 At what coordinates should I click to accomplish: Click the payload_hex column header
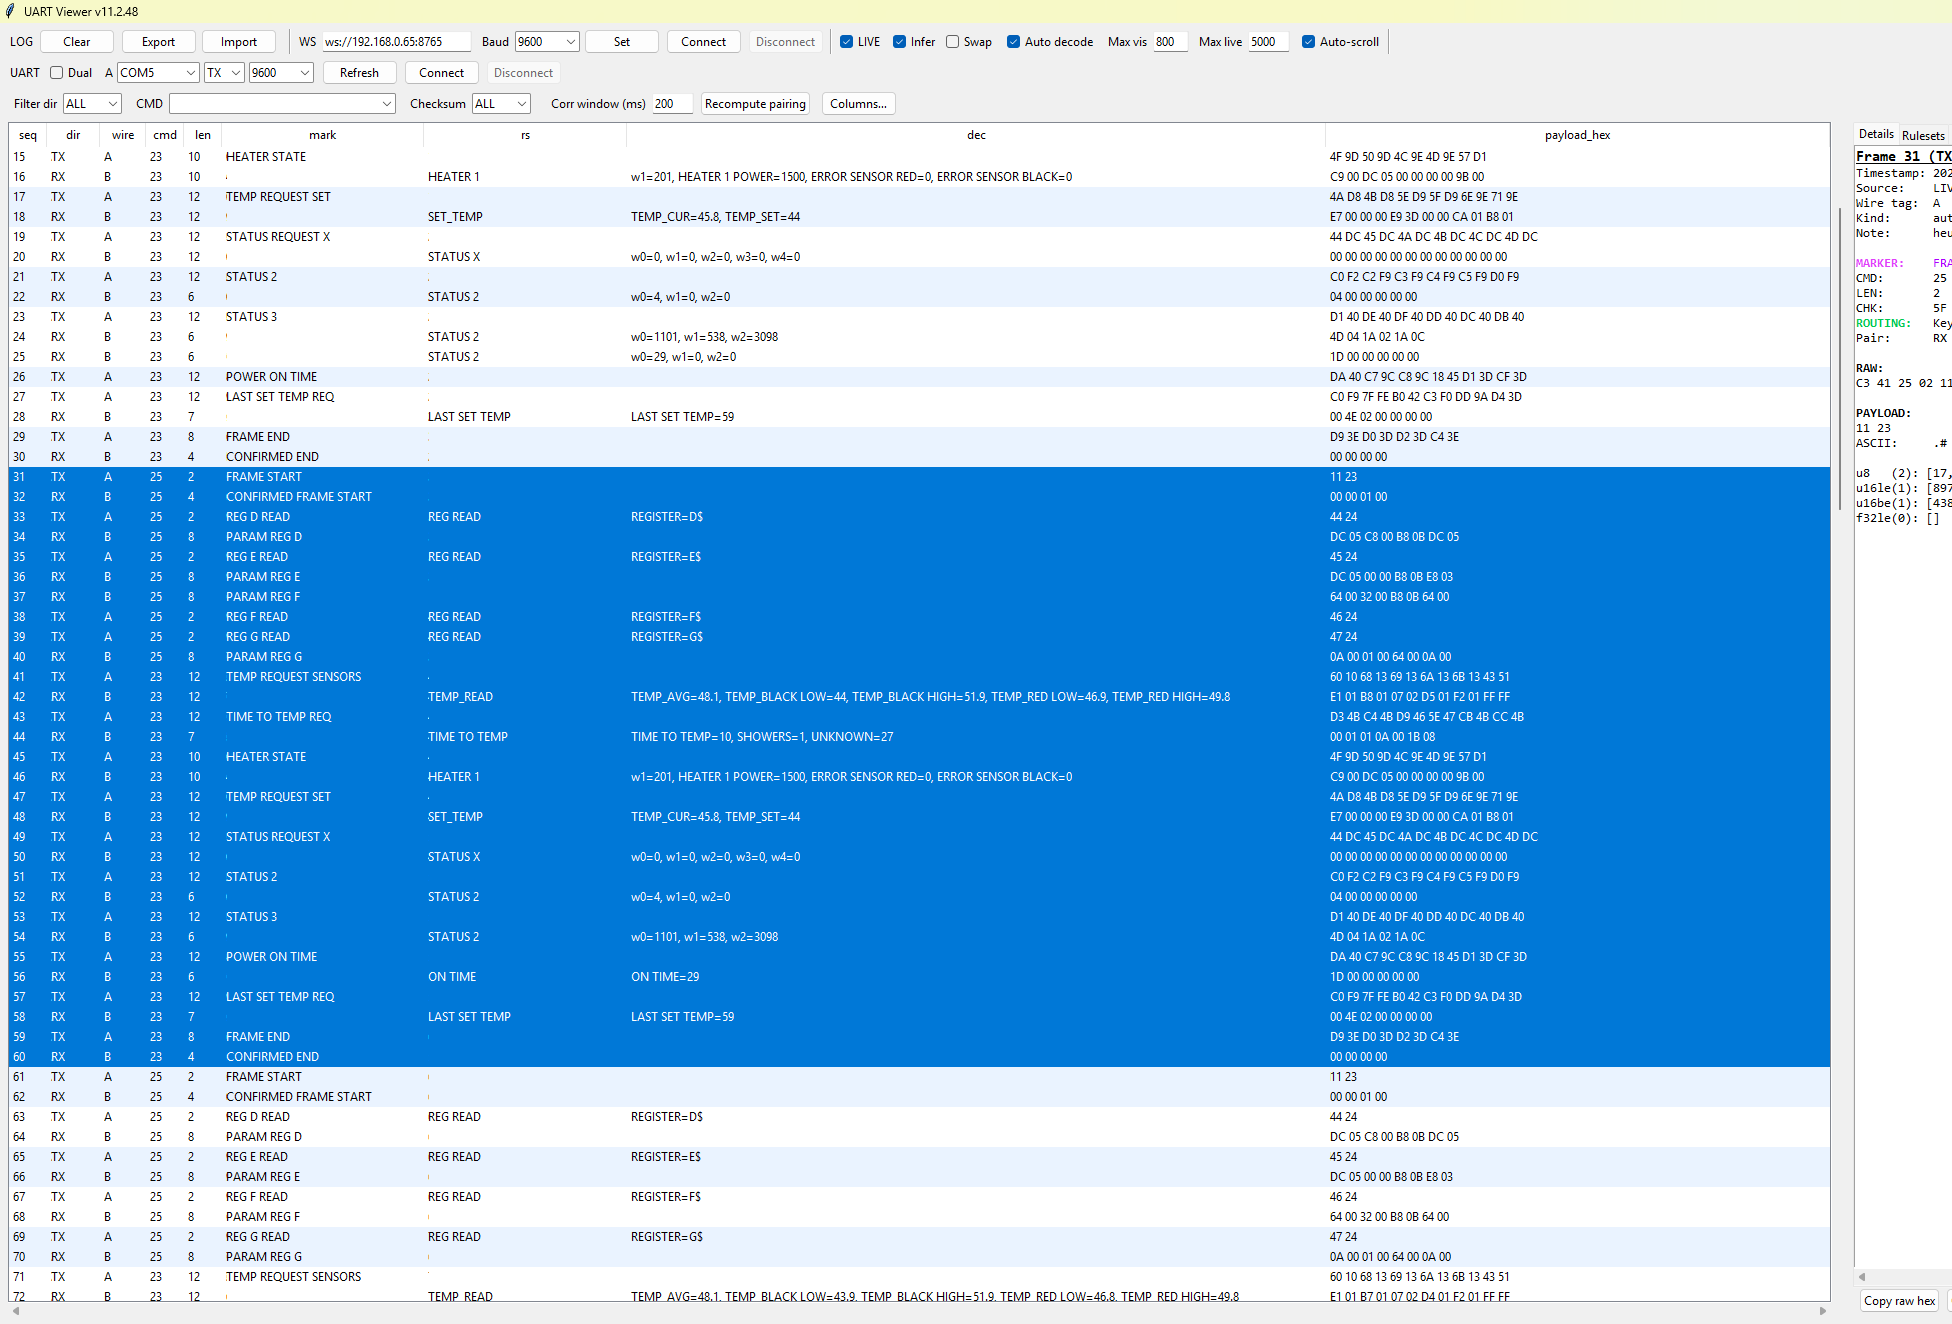click(1577, 135)
